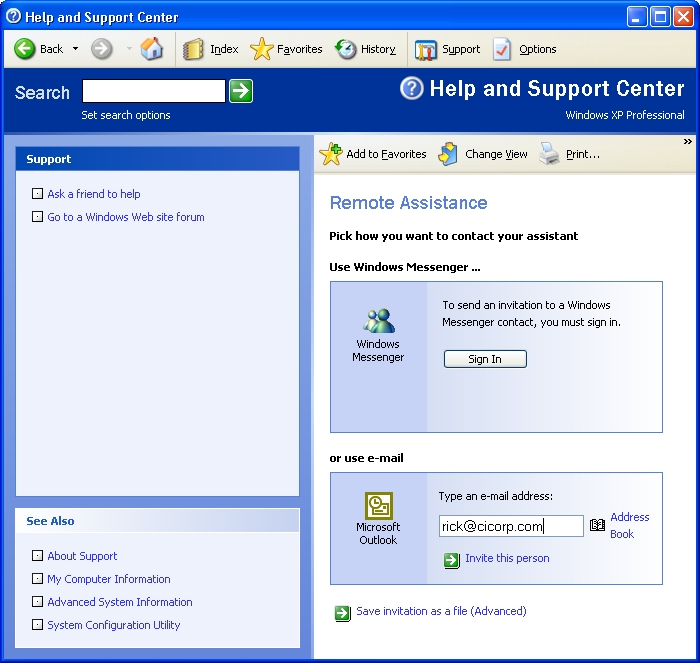
Task: Open the Address Book link
Action: [x=629, y=525]
